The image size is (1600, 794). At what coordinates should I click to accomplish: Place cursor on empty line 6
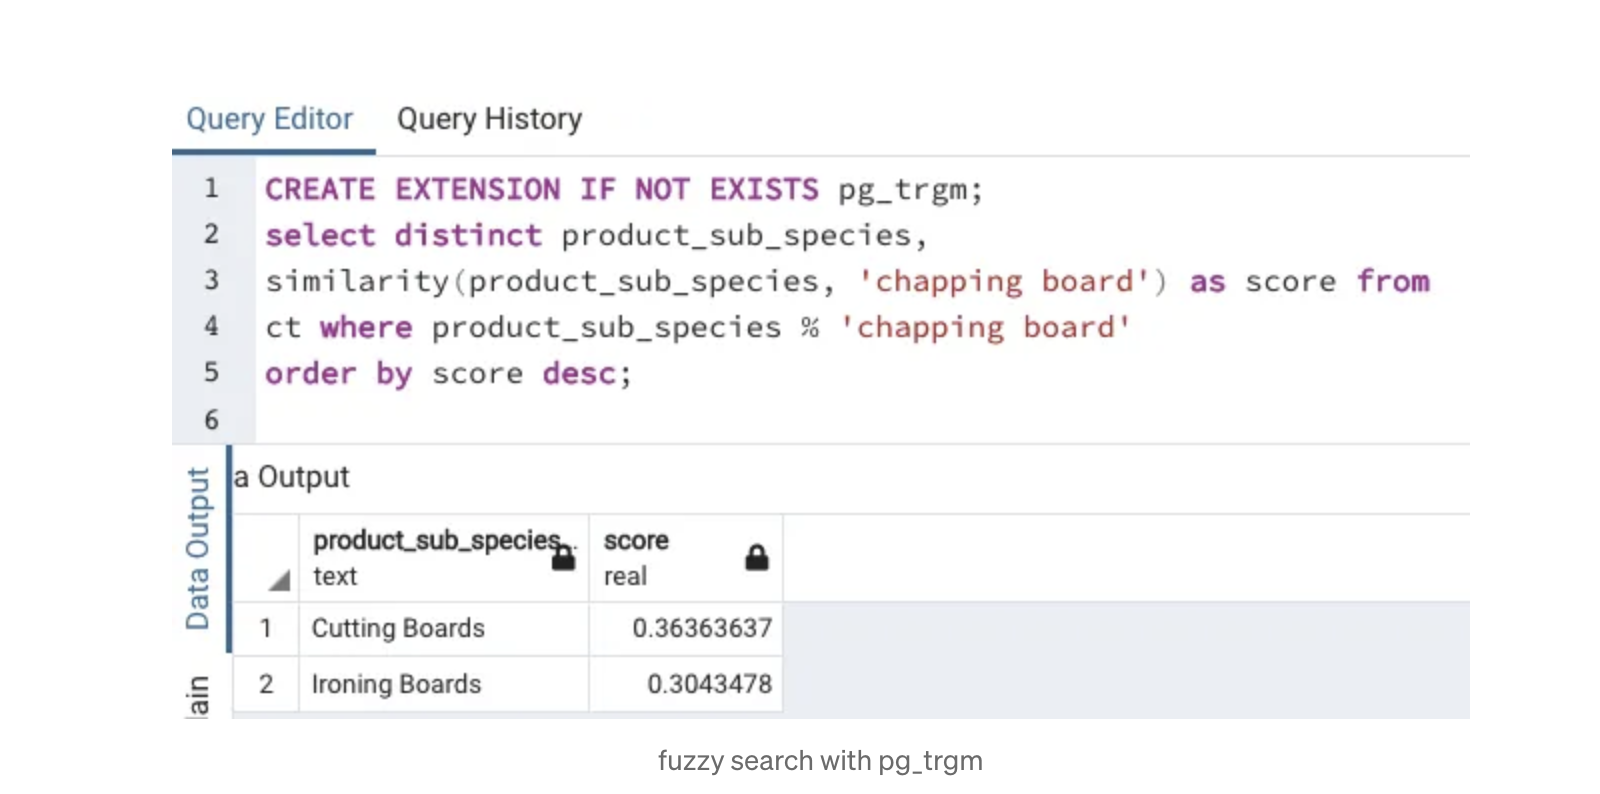[600, 420]
